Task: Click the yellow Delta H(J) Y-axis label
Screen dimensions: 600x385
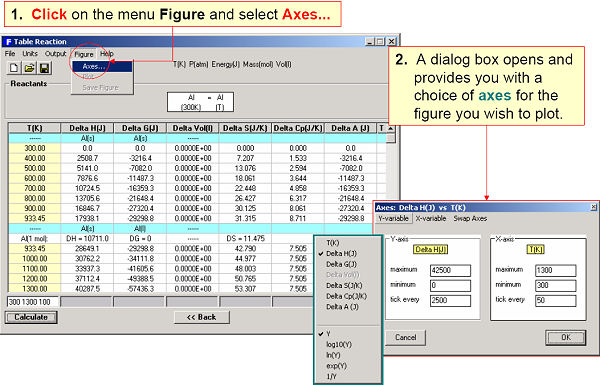Action: [430, 250]
